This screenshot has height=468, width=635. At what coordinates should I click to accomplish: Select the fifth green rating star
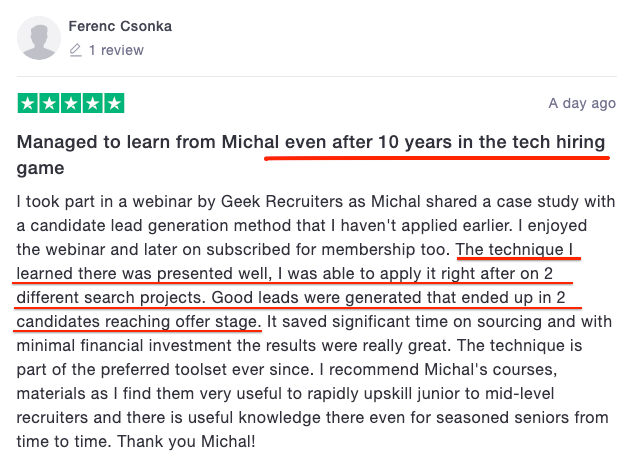pyautogui.click(x=114, y=103)
